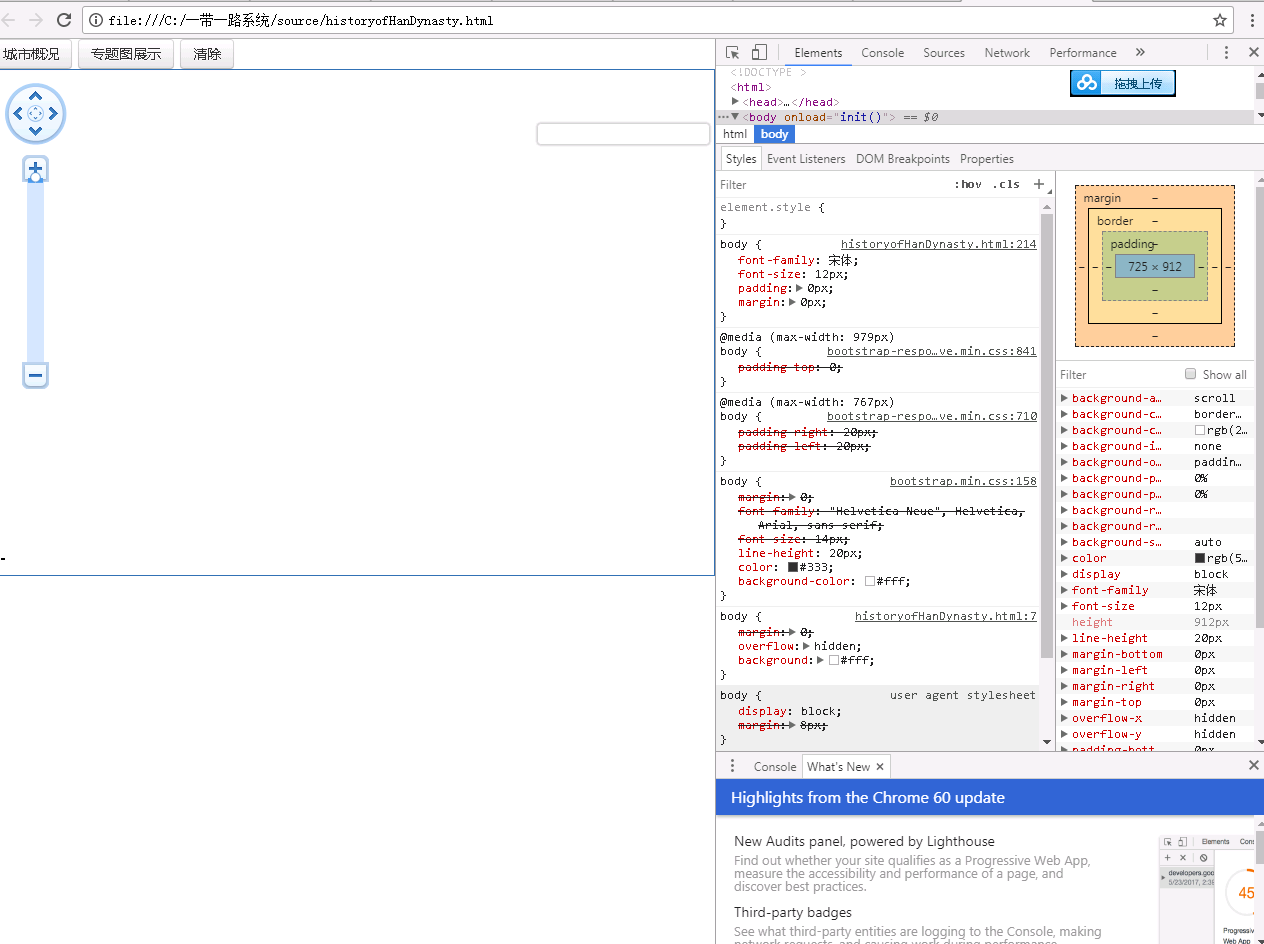Switch to the Event Listeners pane

pyautogui.click(x=806, y=159)
